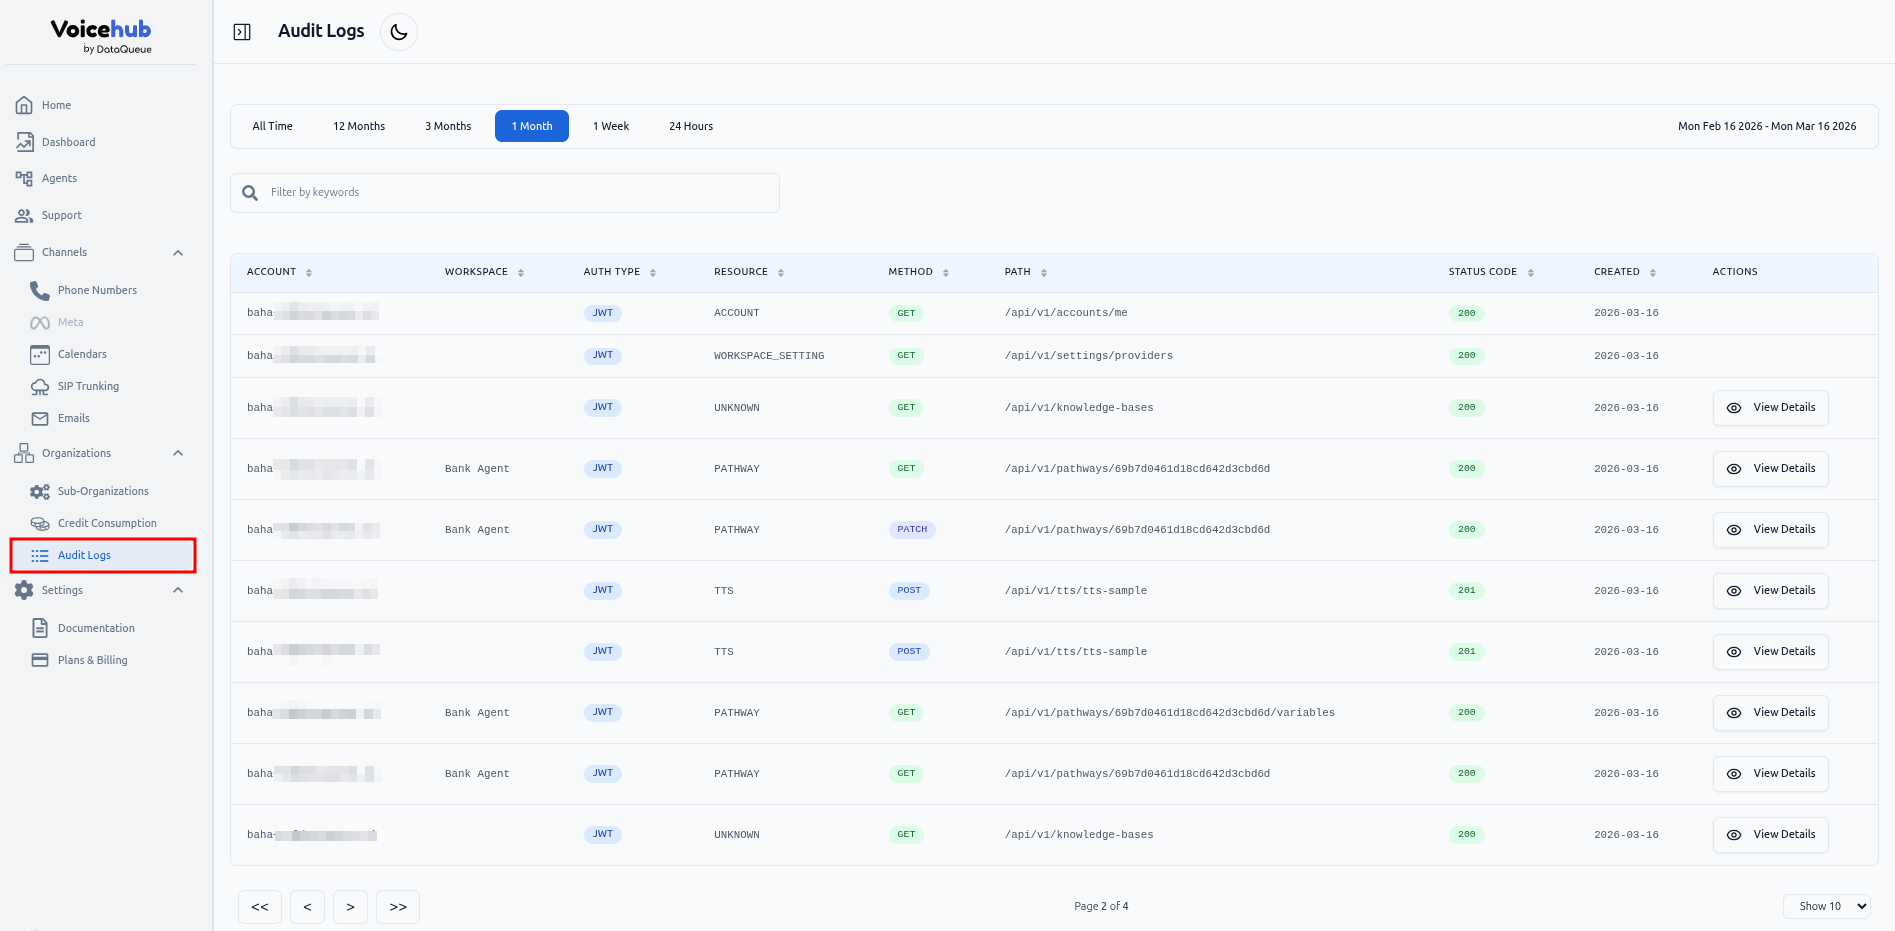
Task: Open the Show 10 page-size dropdown
Action: (x=1826, y=906)
